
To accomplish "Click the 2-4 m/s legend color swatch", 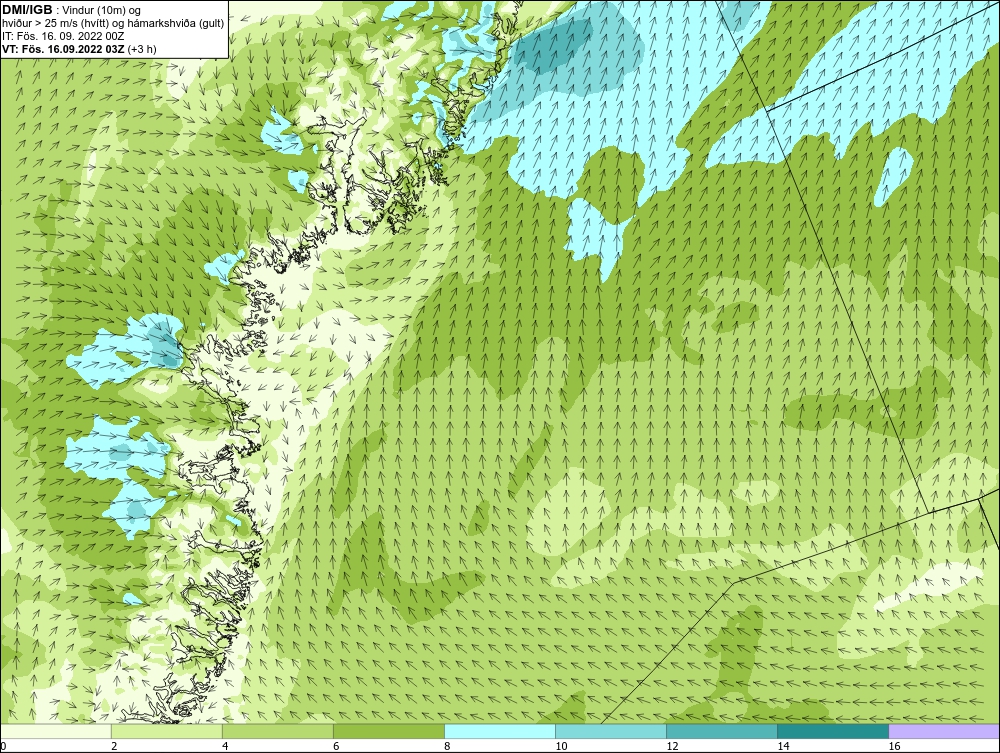I will [166, 731].
